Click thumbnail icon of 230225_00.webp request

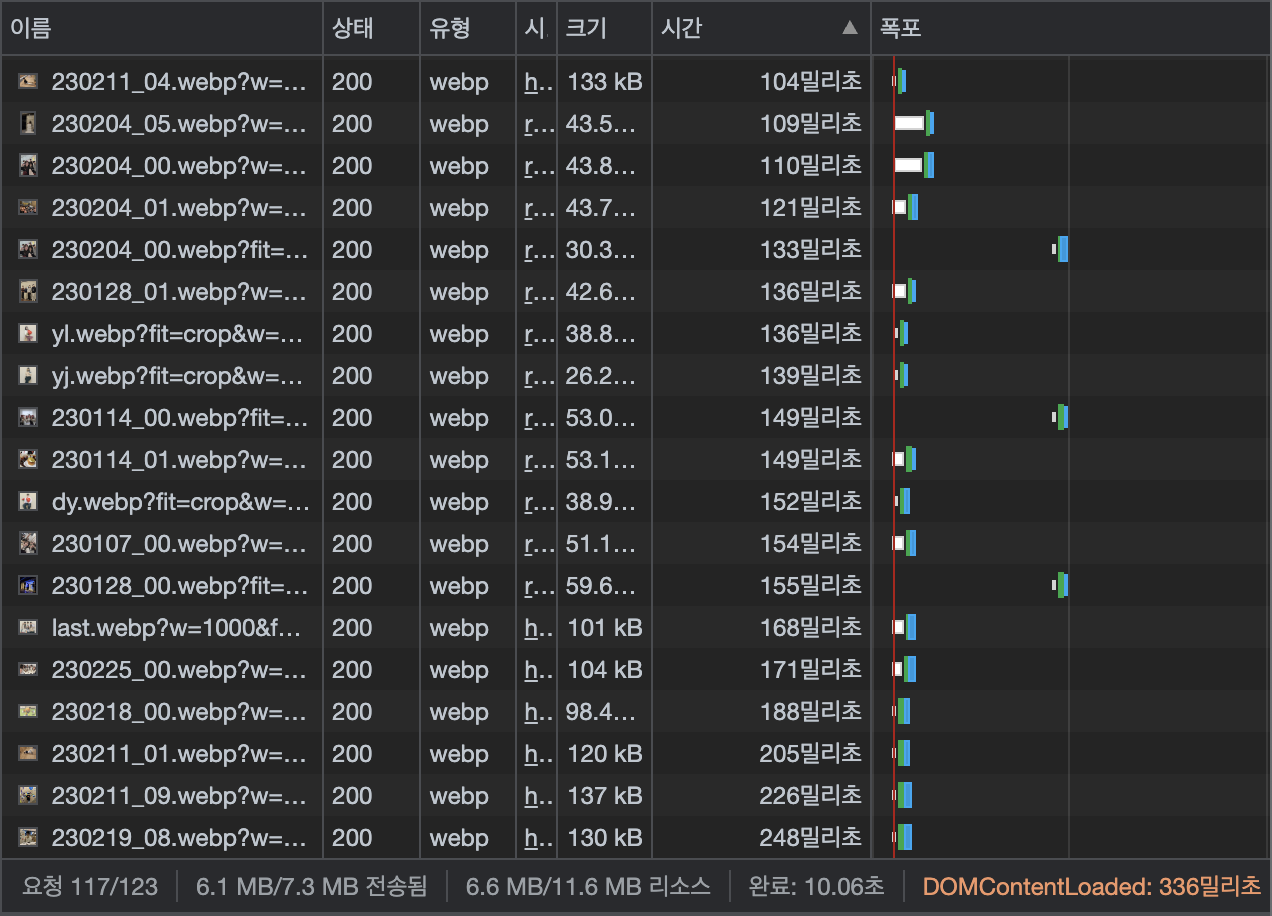(28, 670)
